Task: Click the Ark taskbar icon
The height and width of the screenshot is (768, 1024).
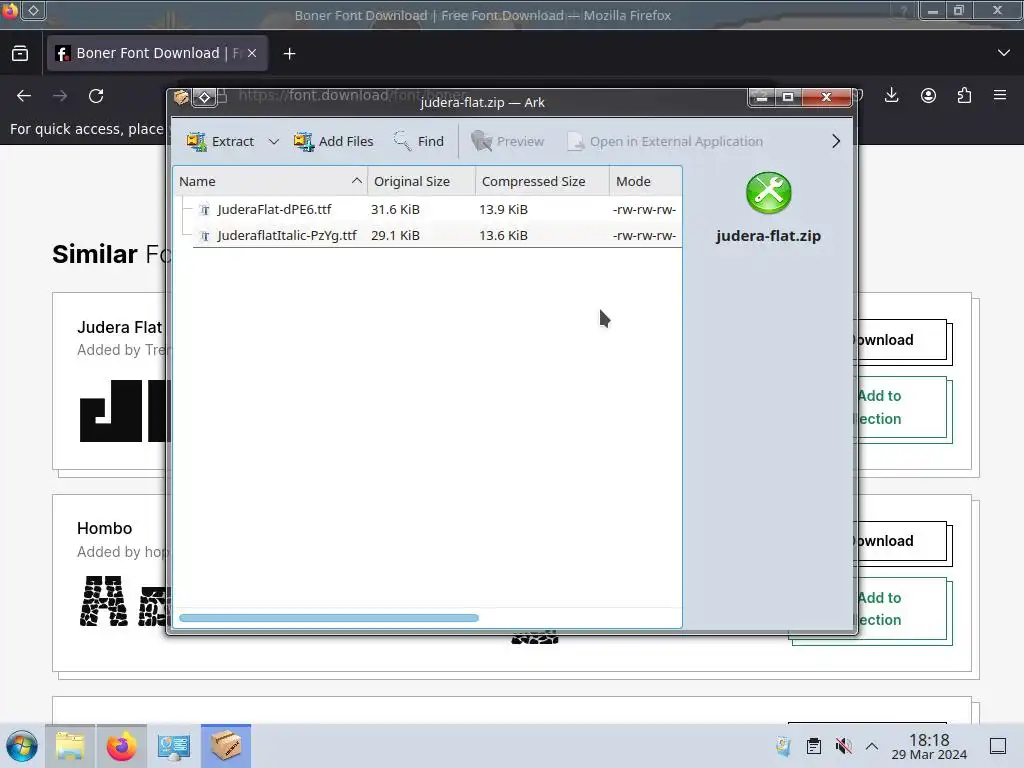Action: coord(226,746)
